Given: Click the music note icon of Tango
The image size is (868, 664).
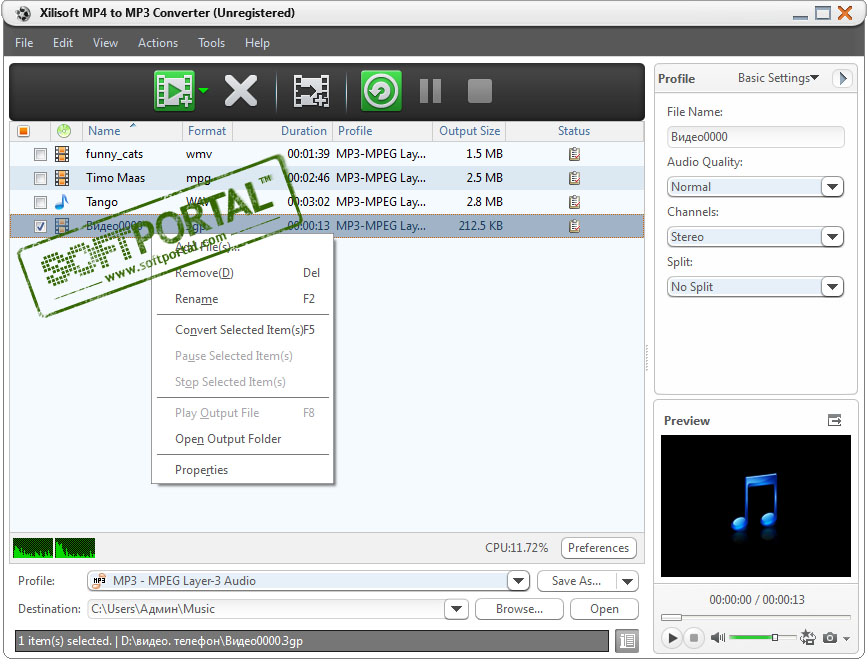Looking at the screenshot, I should (62, 202).
